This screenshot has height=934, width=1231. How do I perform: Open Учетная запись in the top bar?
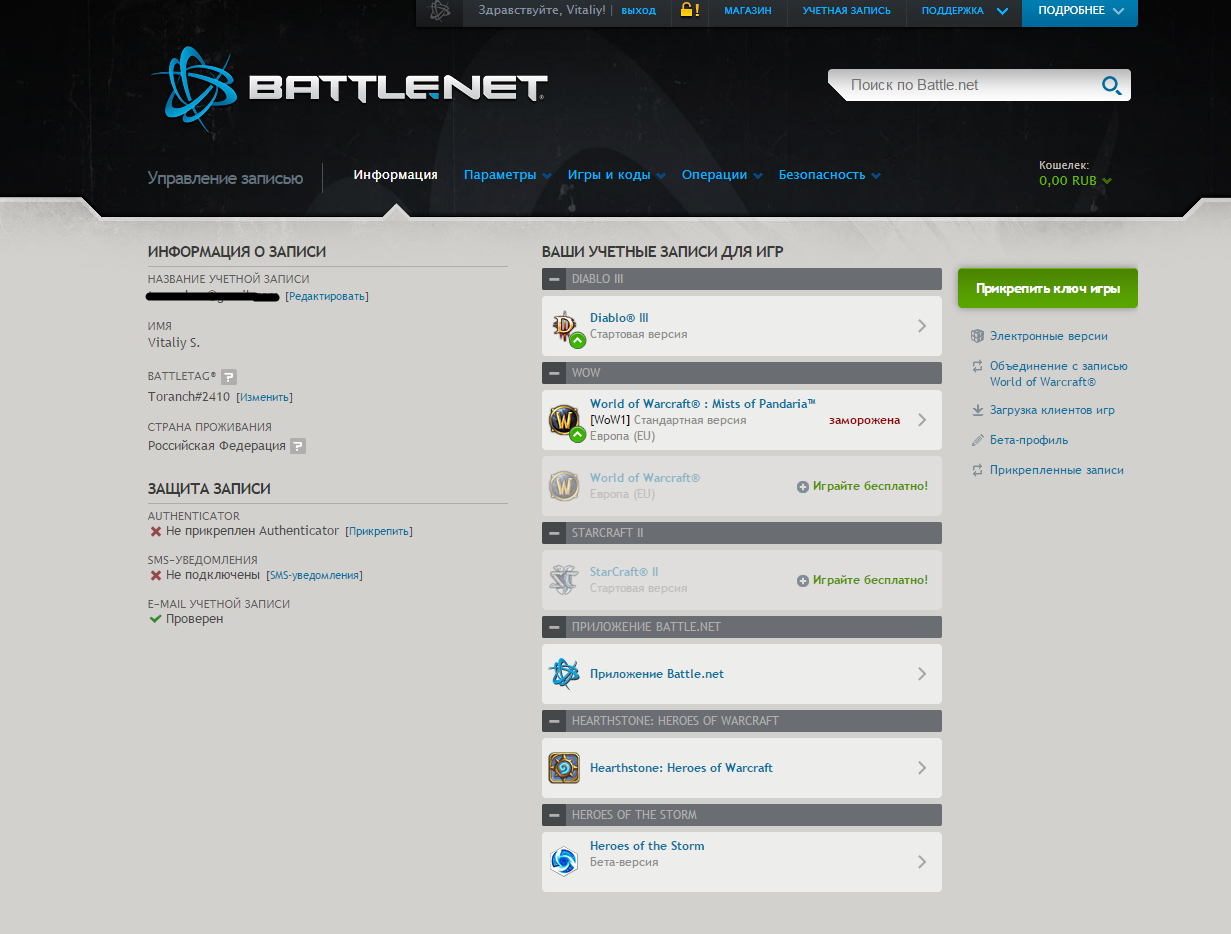[x=846, y=11]
